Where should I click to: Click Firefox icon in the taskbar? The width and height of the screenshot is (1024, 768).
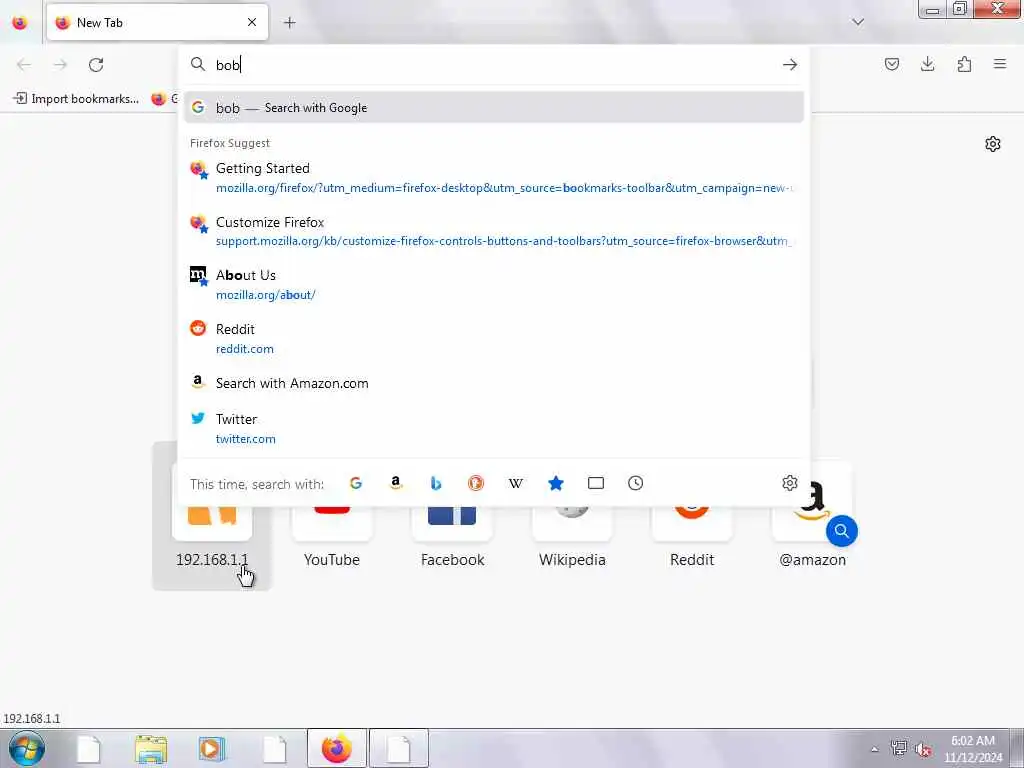click(336, 748)
